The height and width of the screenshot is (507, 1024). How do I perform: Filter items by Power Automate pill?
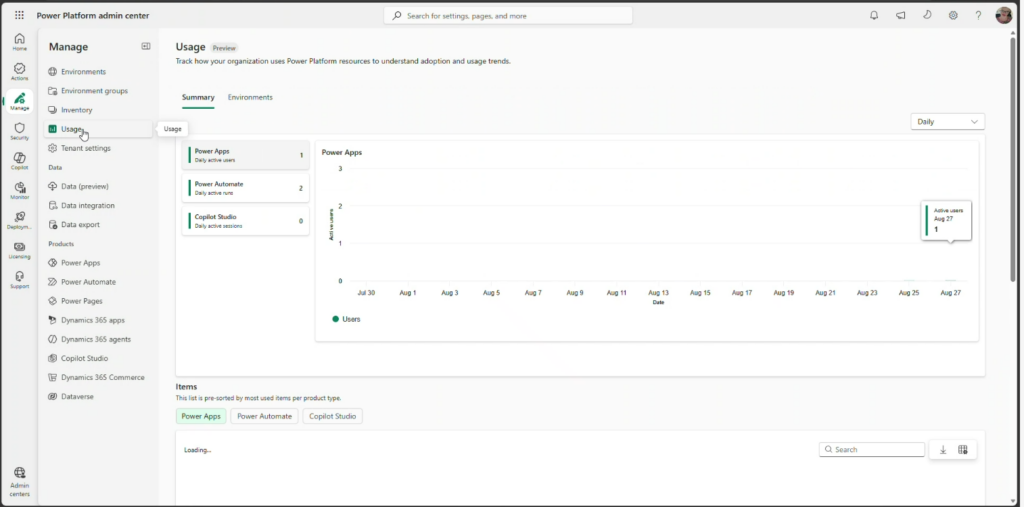point(264,416)
